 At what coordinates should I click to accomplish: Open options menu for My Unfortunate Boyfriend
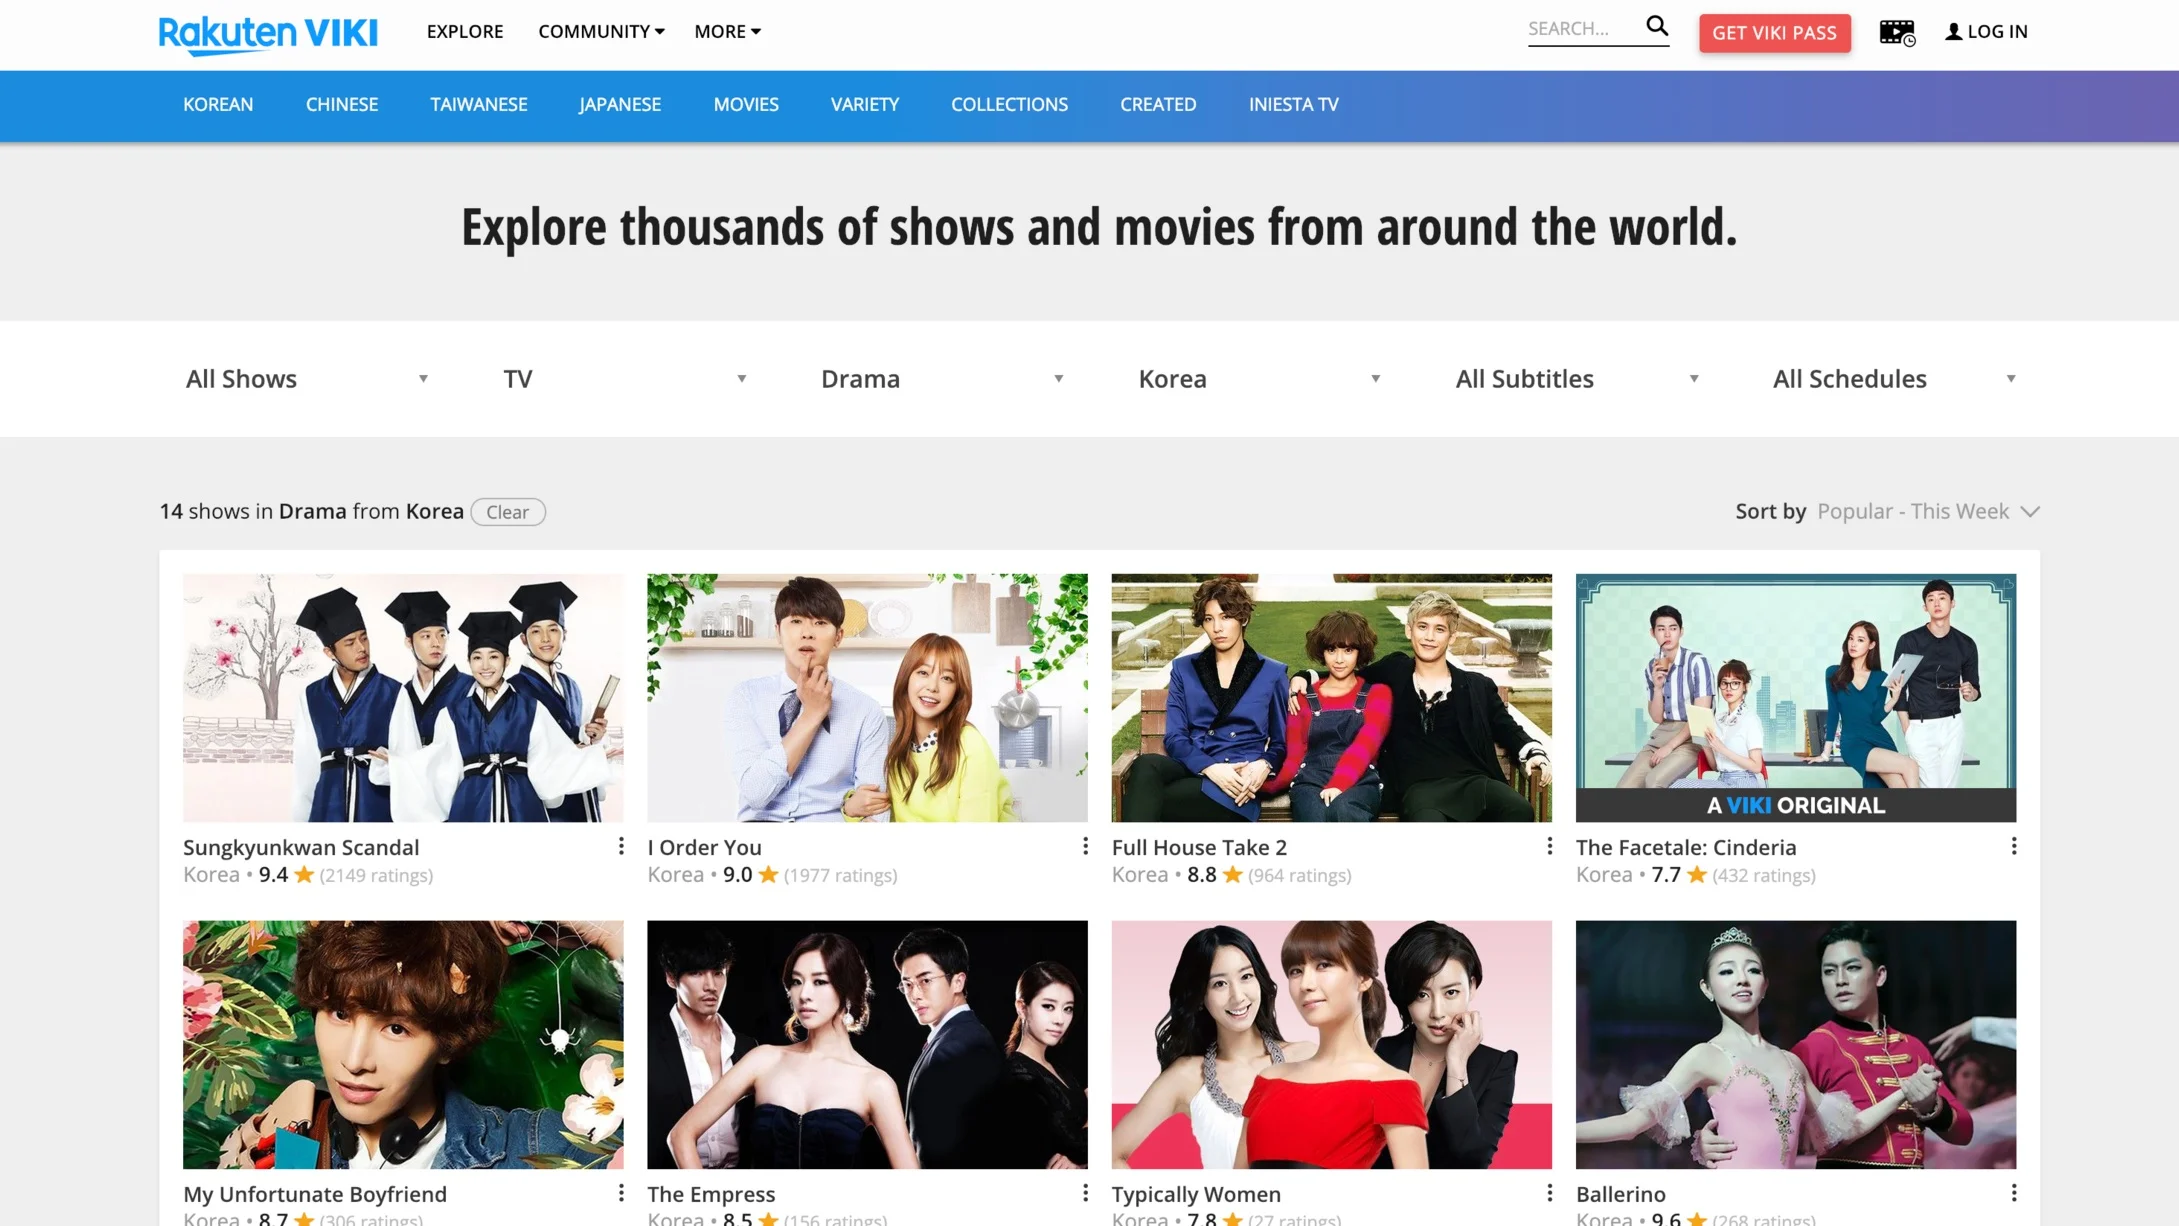(x=621, y=1193)
